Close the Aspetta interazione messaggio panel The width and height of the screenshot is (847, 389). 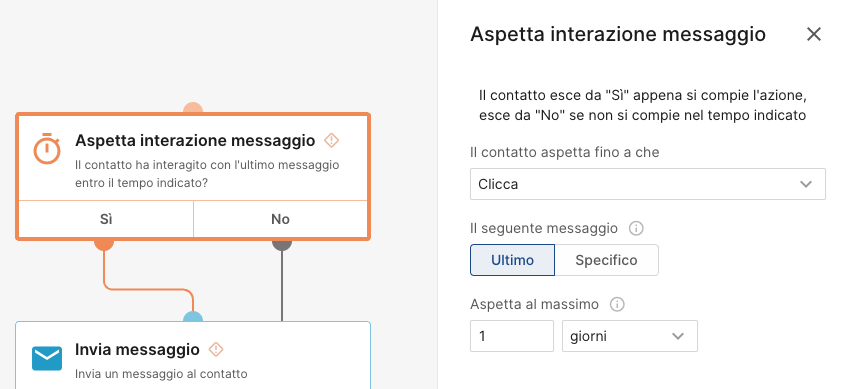tap(814, 35)
